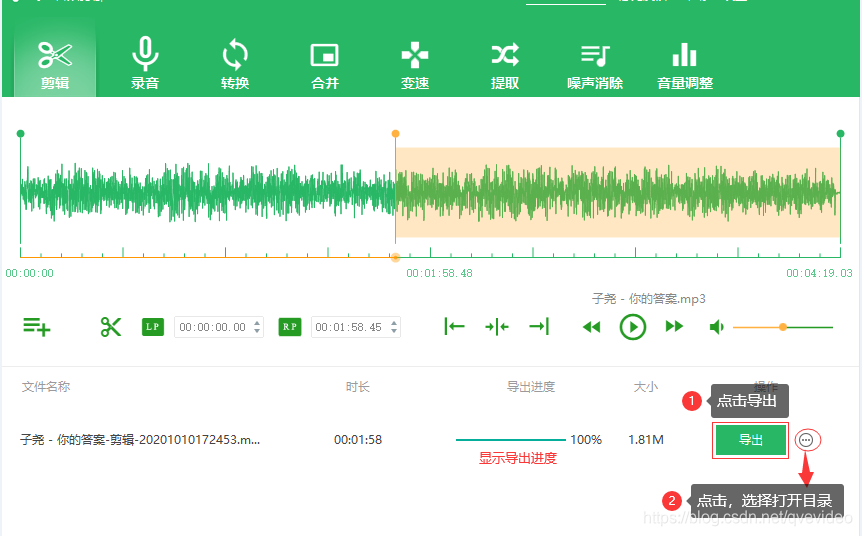This screenshot has width=862, height=536.
Task: Mute audio via the speaker icon
Action: tap(716, 327)
